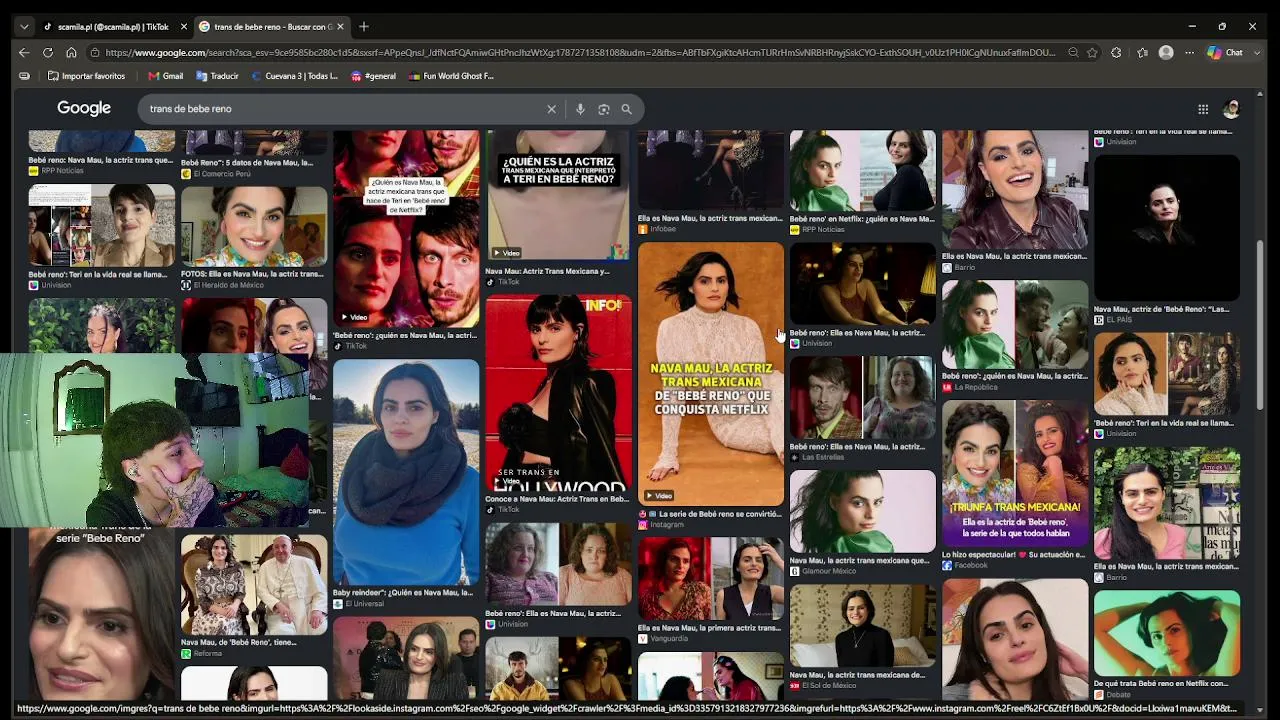
Task: Open the Gmail bookmark
Action: (x=165, y=76)
